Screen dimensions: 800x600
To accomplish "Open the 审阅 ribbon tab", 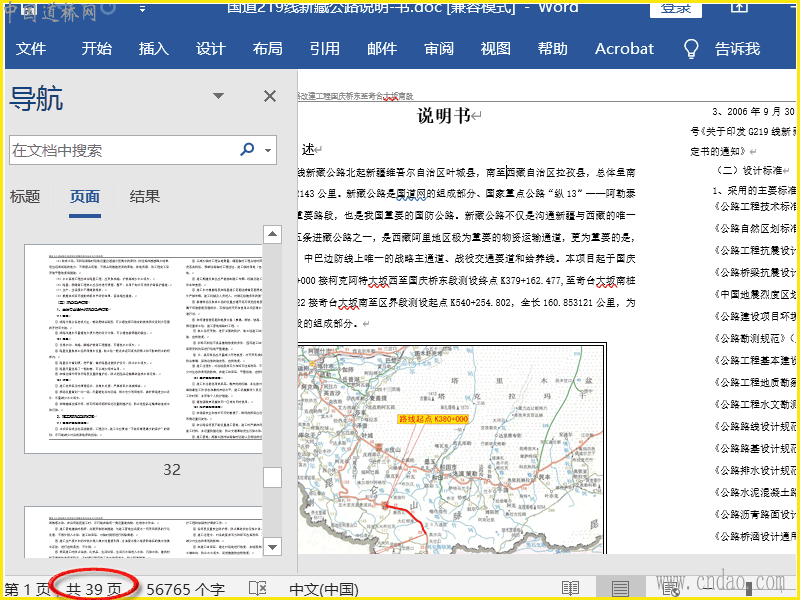I will pos(439,49).
